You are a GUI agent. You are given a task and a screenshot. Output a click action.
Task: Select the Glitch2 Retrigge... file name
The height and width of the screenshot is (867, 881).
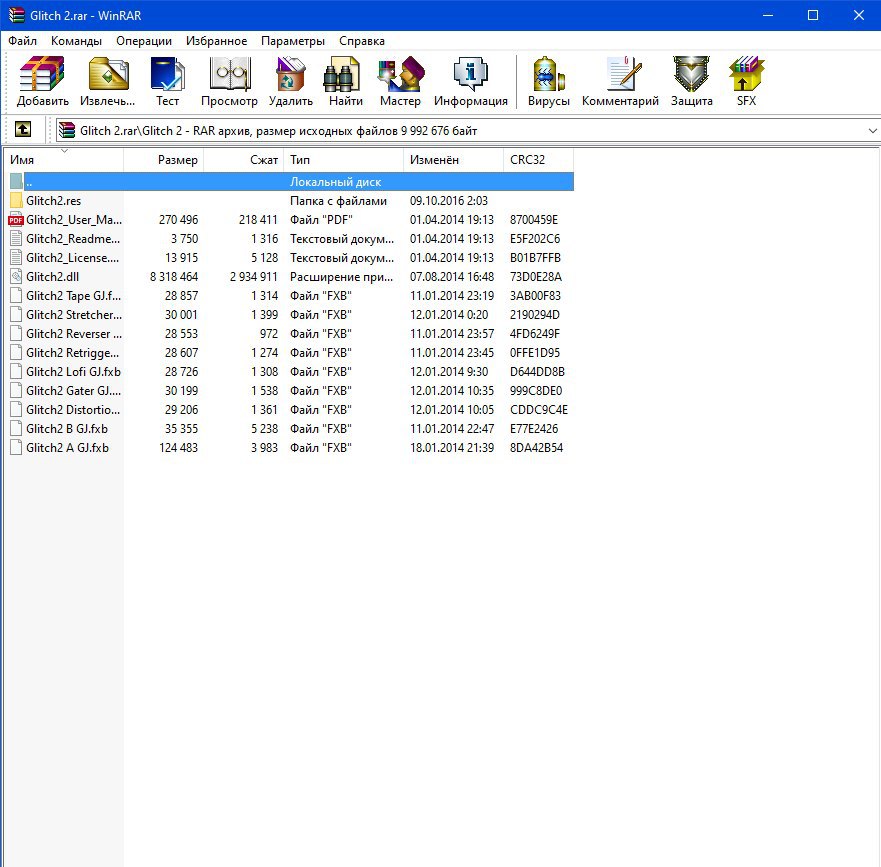pyautogui.click(x=72, y=353)
